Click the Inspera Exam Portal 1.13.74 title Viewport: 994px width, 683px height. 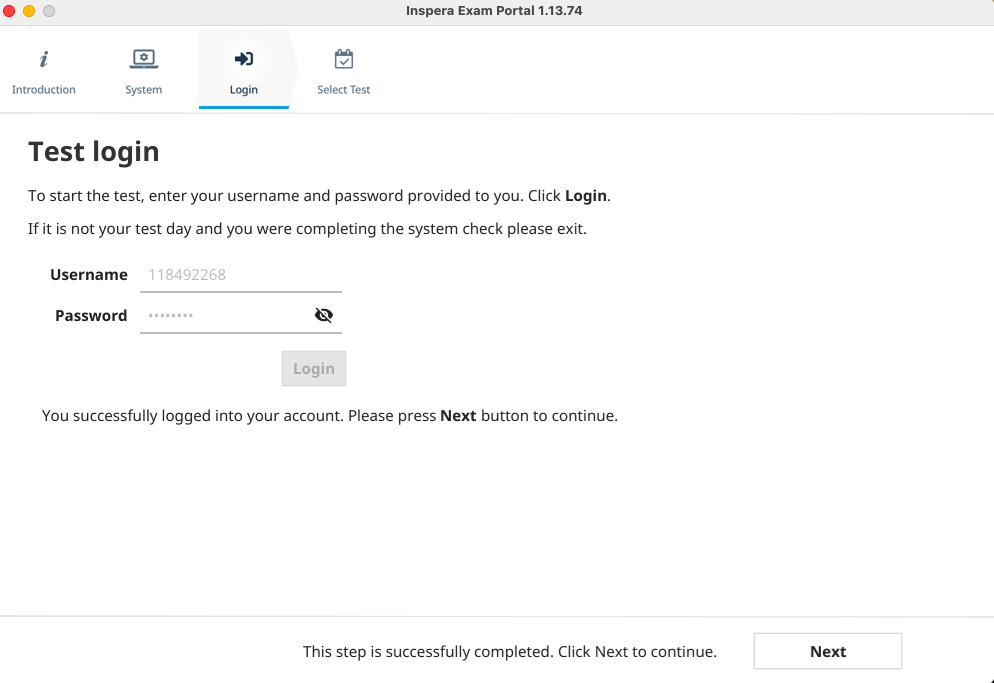pos(494,11)
